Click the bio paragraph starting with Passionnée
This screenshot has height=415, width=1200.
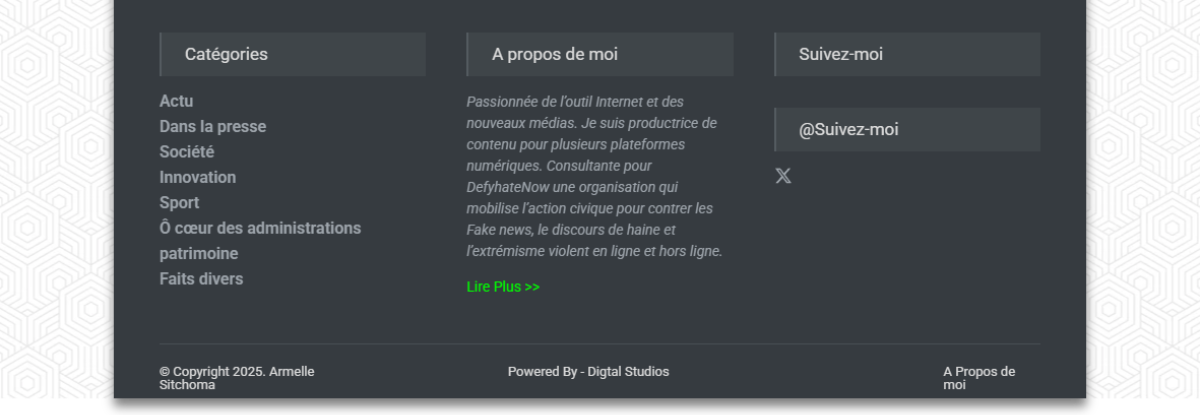pyautogui.click(x=595, y=177)
